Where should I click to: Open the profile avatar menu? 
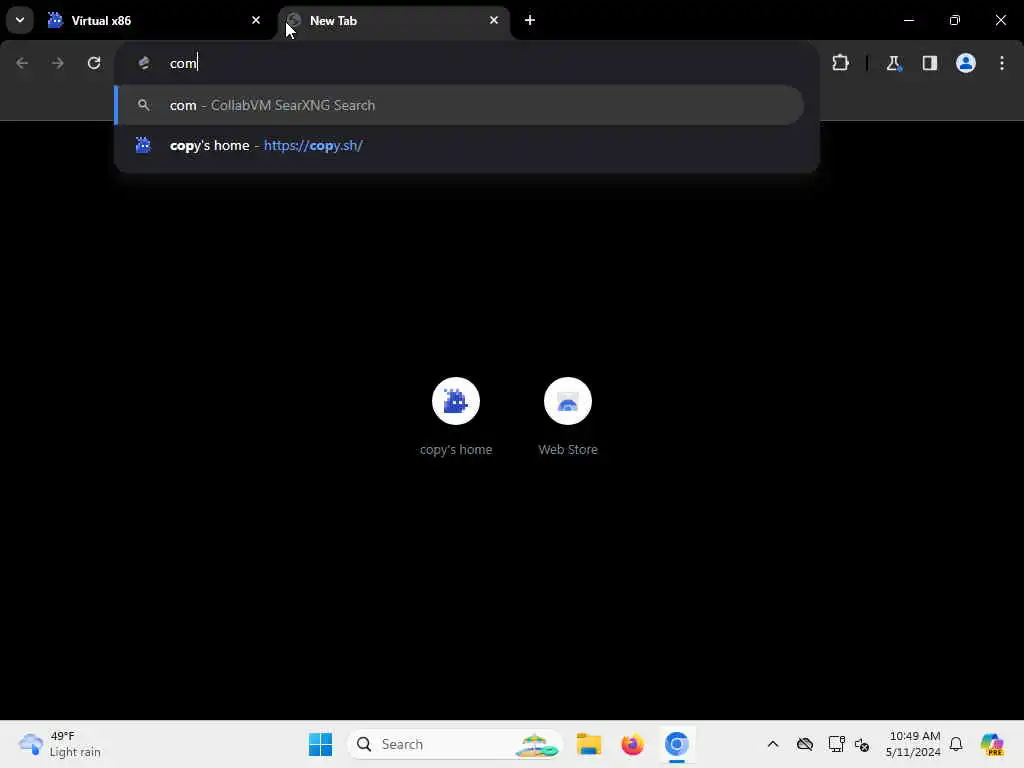pos(966,63)
